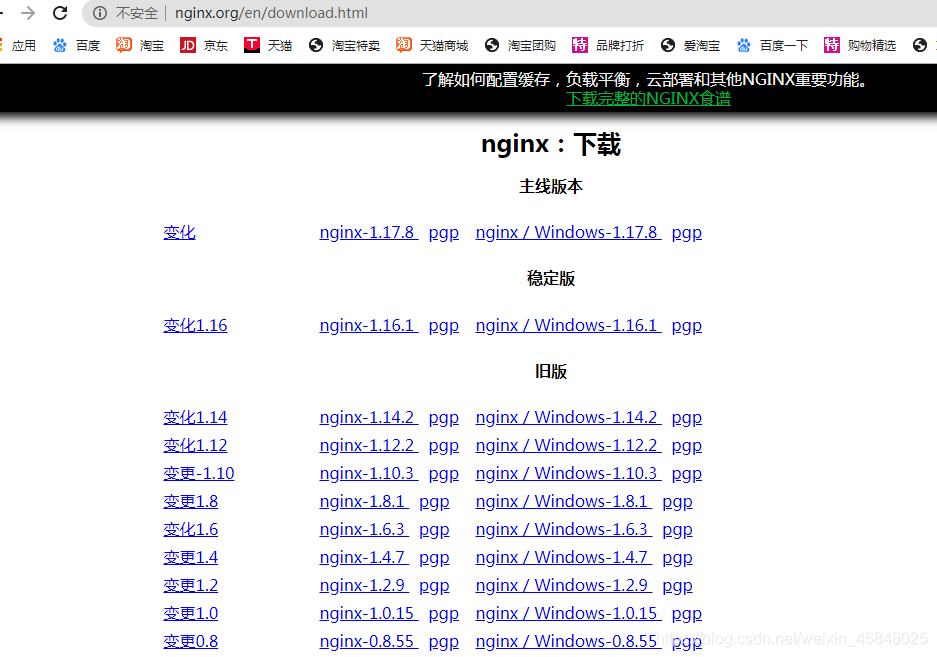Download nginx / Windows-1.2.9
Viewport: 937px width, 657px height.
point(563,586)
